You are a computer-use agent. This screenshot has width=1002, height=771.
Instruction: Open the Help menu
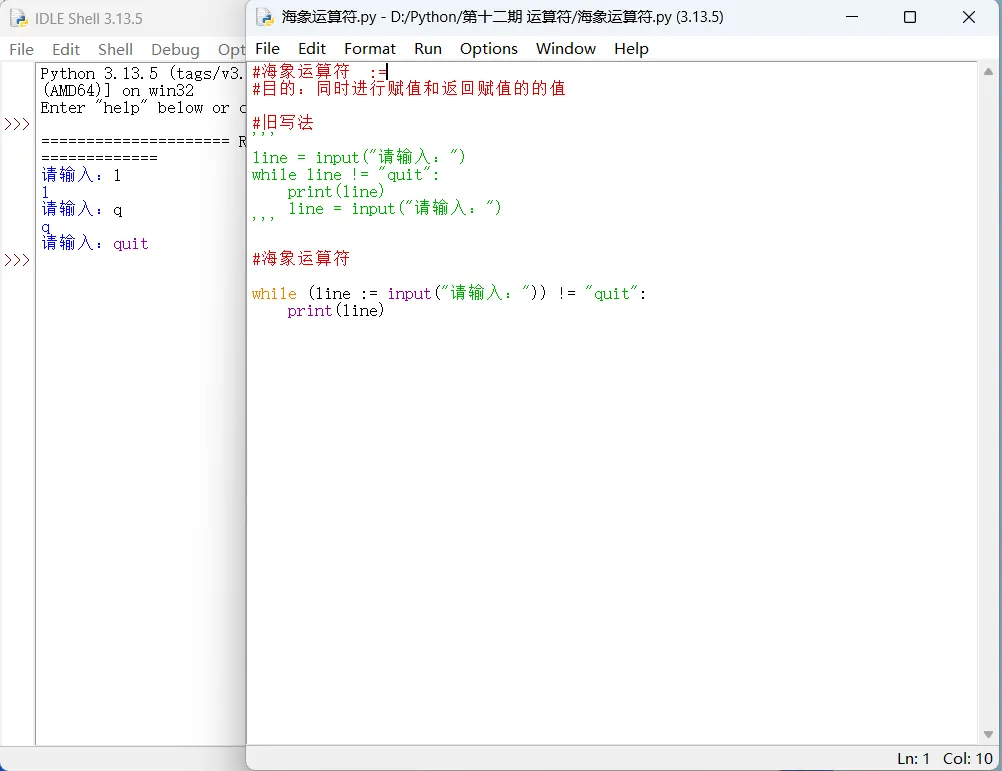click(x=631, y=49)
